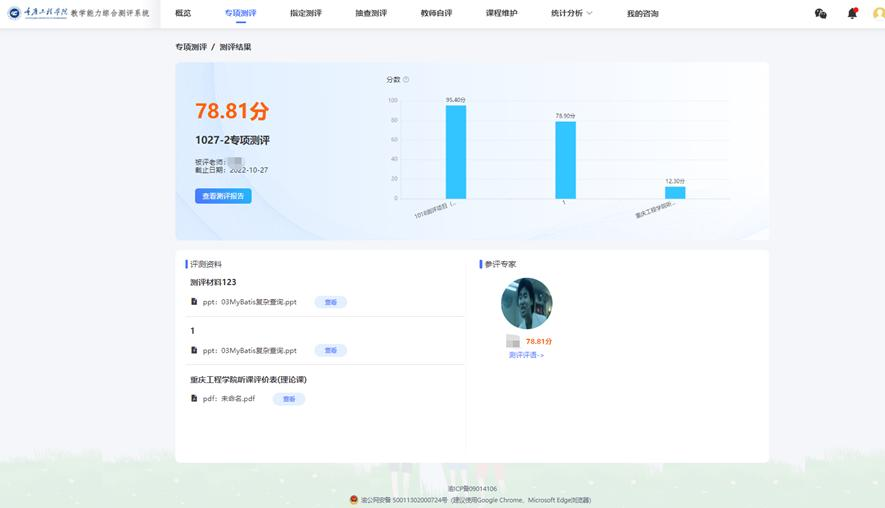Click file name pdf: 未命名.pdf

click(229, 398)
